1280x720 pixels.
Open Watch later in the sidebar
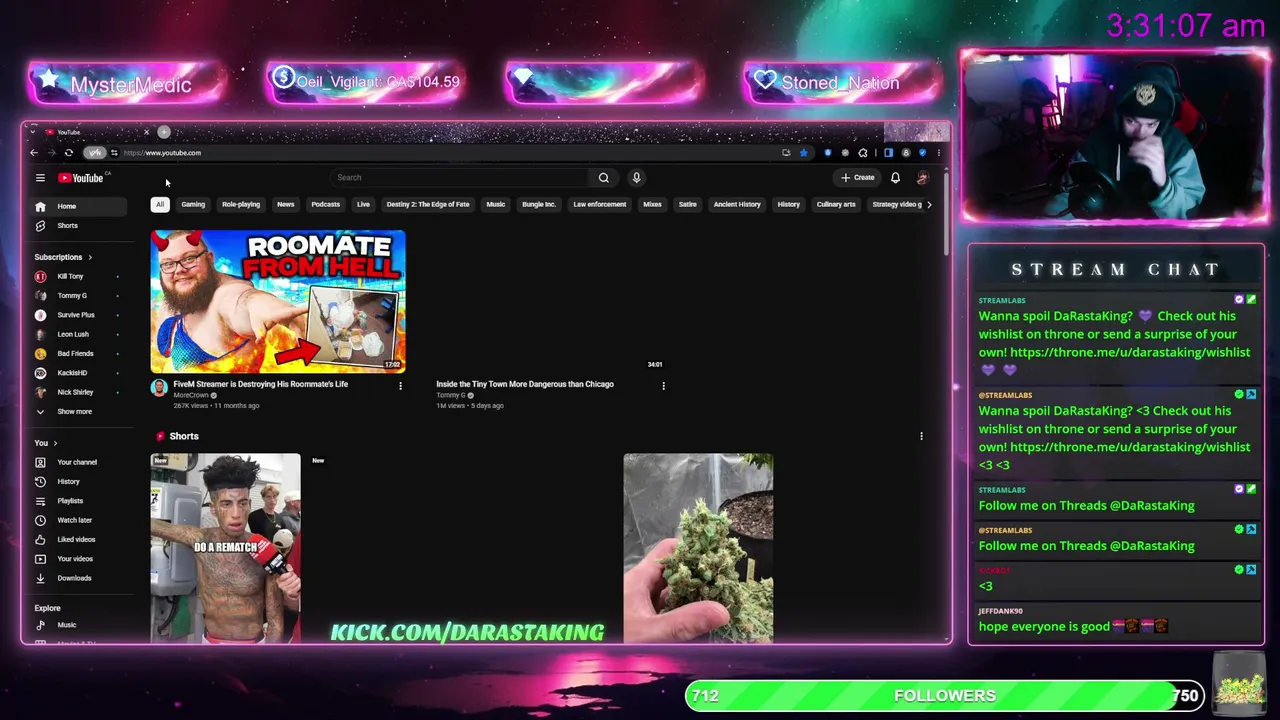(79, 520)
